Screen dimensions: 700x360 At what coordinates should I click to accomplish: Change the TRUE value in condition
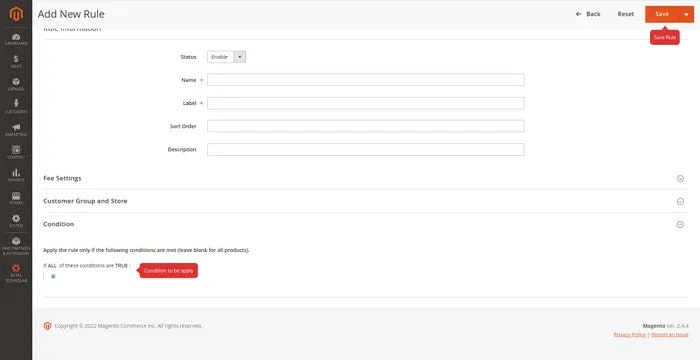pos(121,265)
